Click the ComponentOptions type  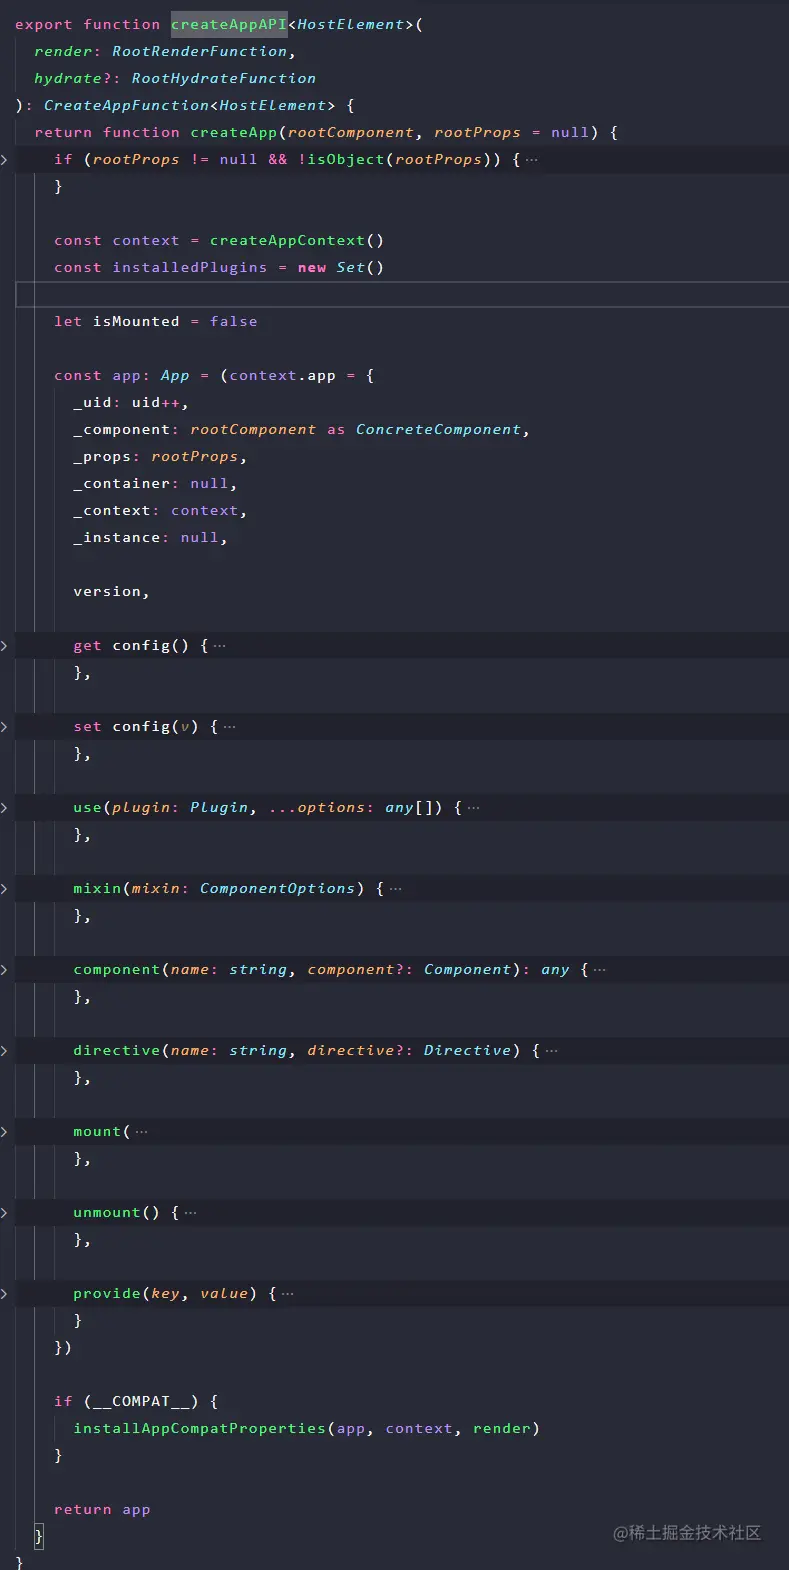278,889
